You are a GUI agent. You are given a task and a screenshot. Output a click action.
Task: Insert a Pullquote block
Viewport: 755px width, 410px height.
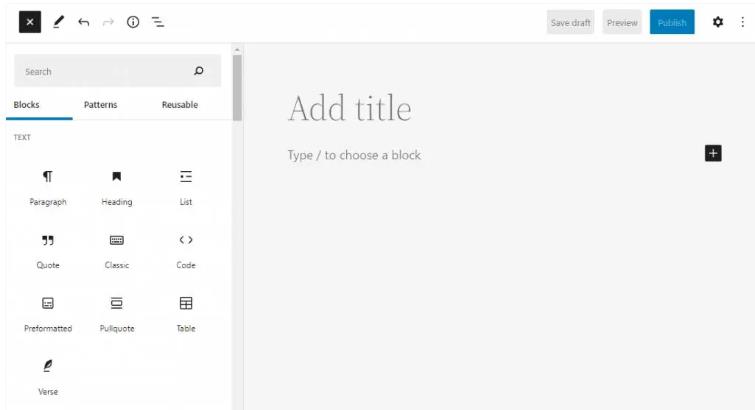(x=116, y=312)
